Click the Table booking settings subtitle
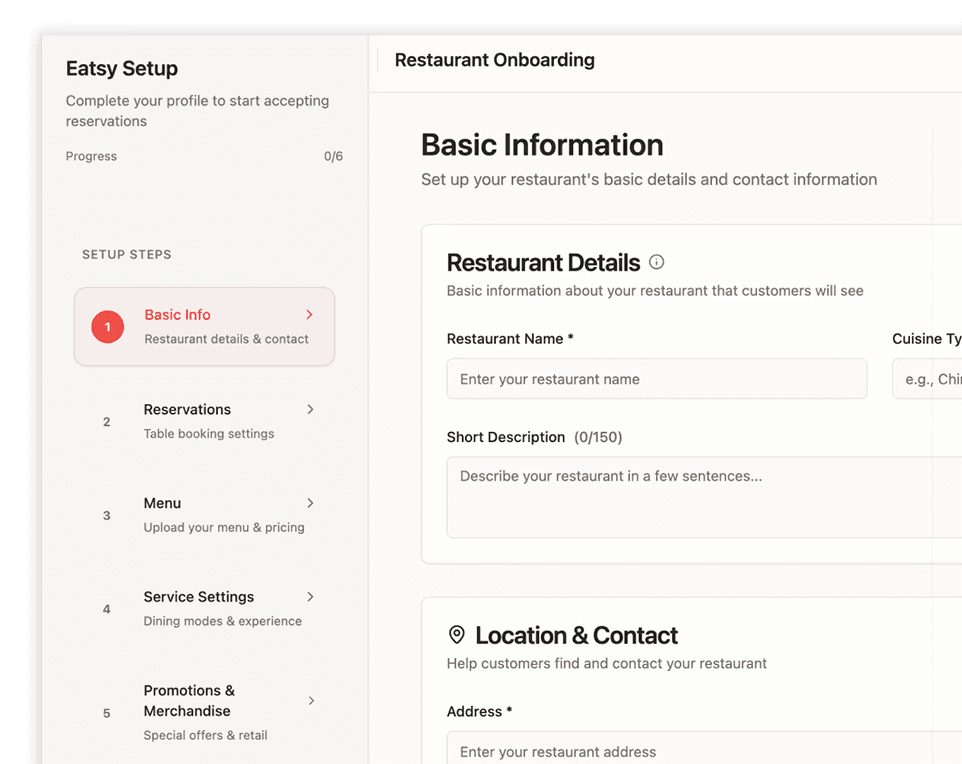962x764 pixels. [209, 434]
